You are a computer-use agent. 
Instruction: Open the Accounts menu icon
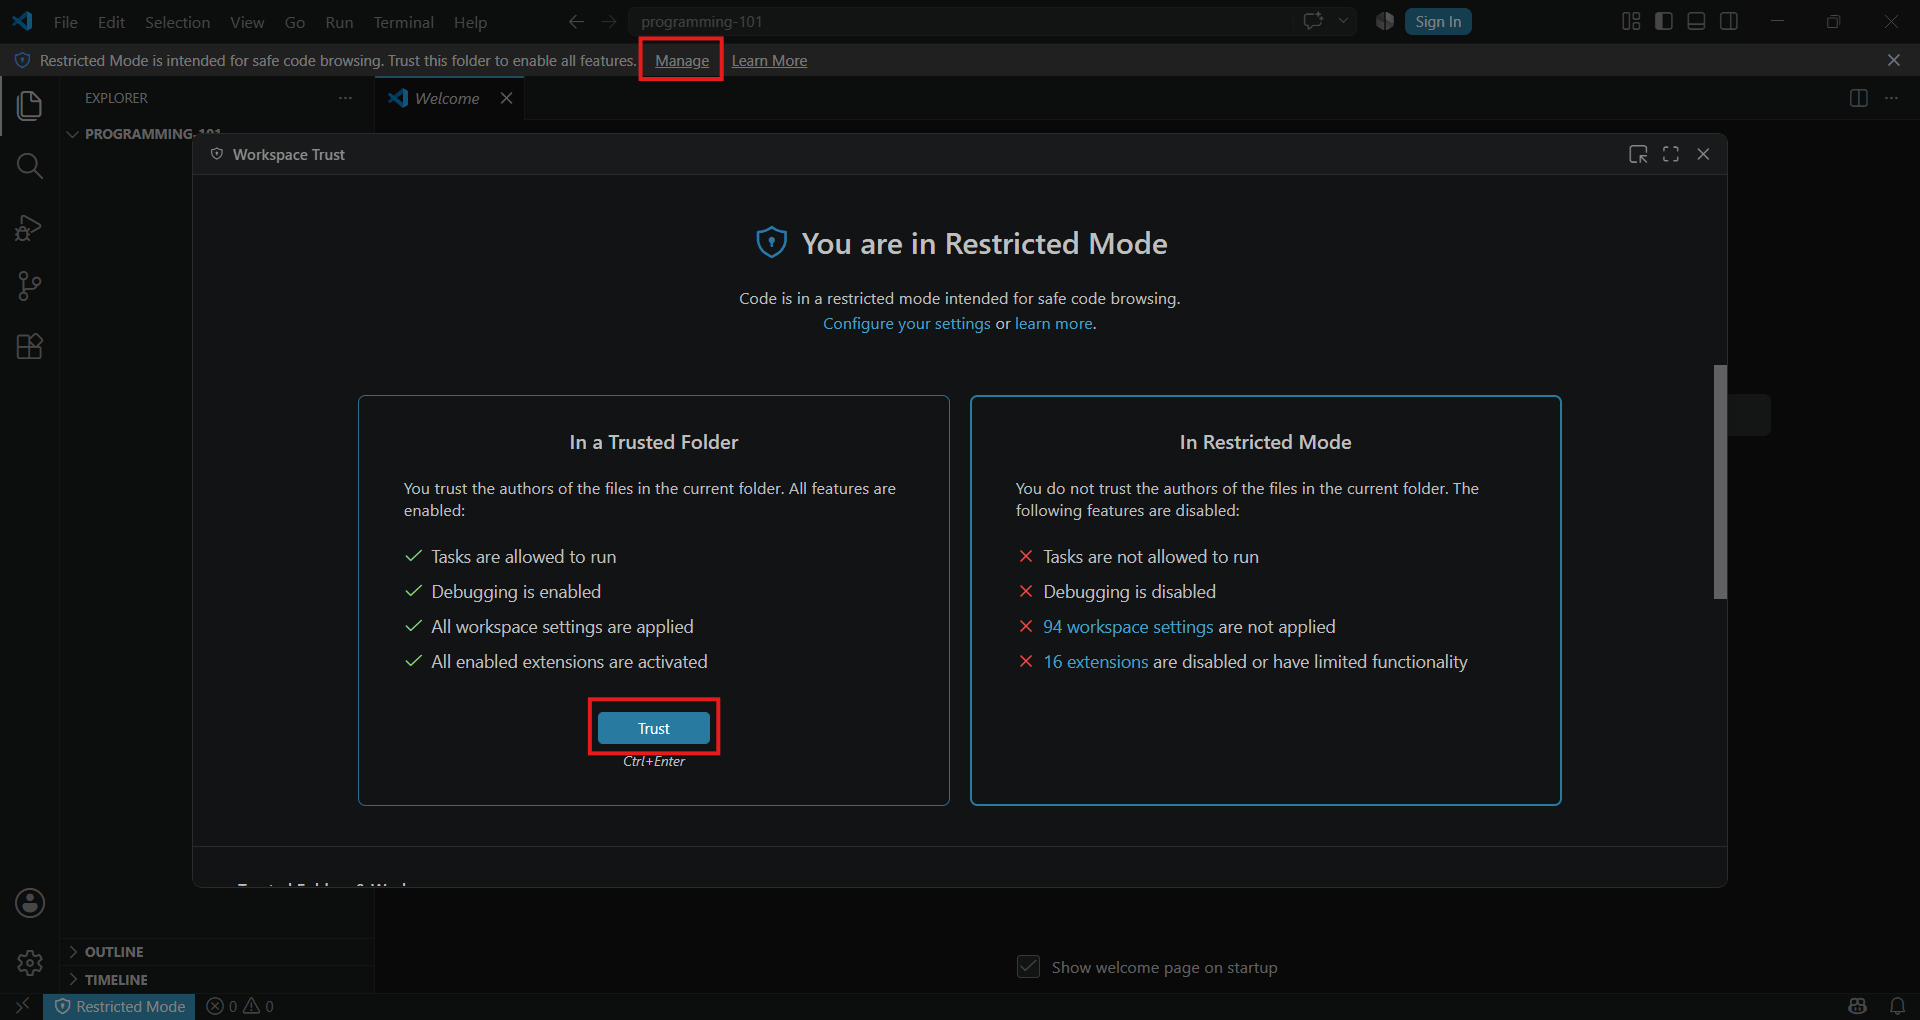(x=30, y=903)
